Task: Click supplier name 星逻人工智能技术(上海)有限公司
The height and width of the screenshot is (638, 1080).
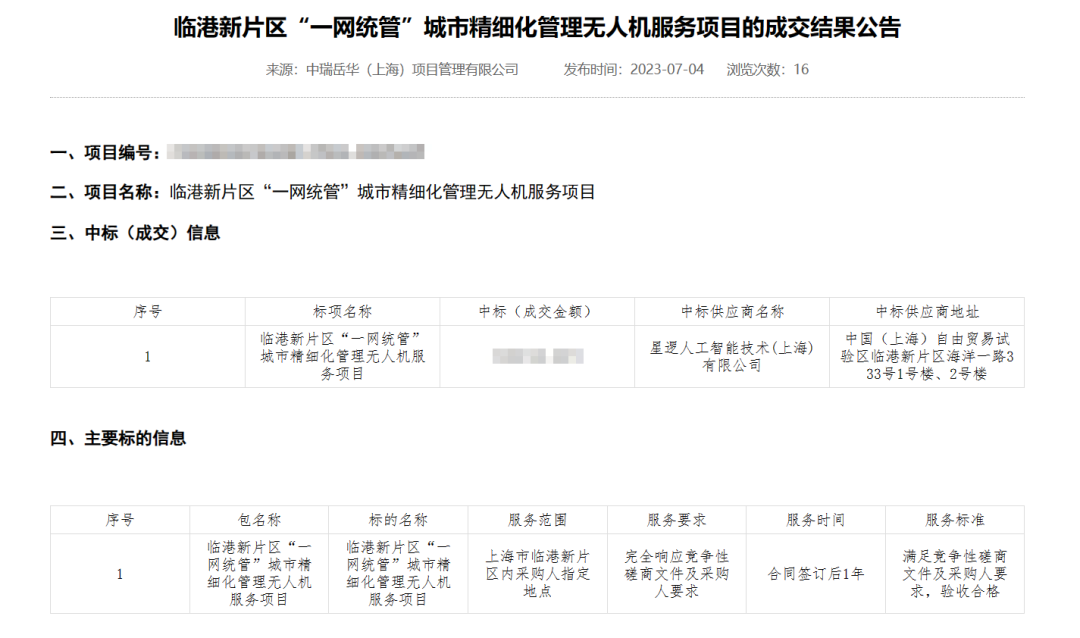Action: (x=732, y=356)
